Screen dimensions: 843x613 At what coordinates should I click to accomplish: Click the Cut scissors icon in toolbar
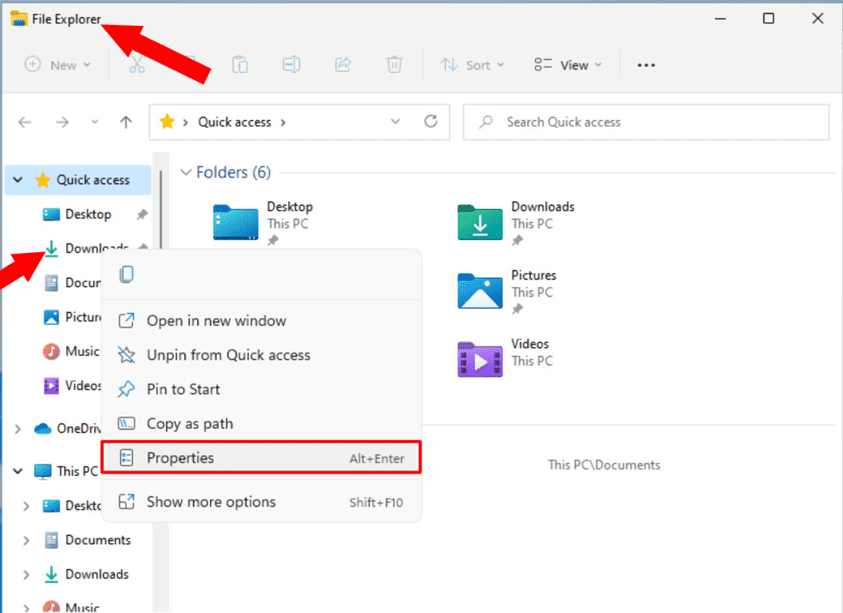pos(138,65)
